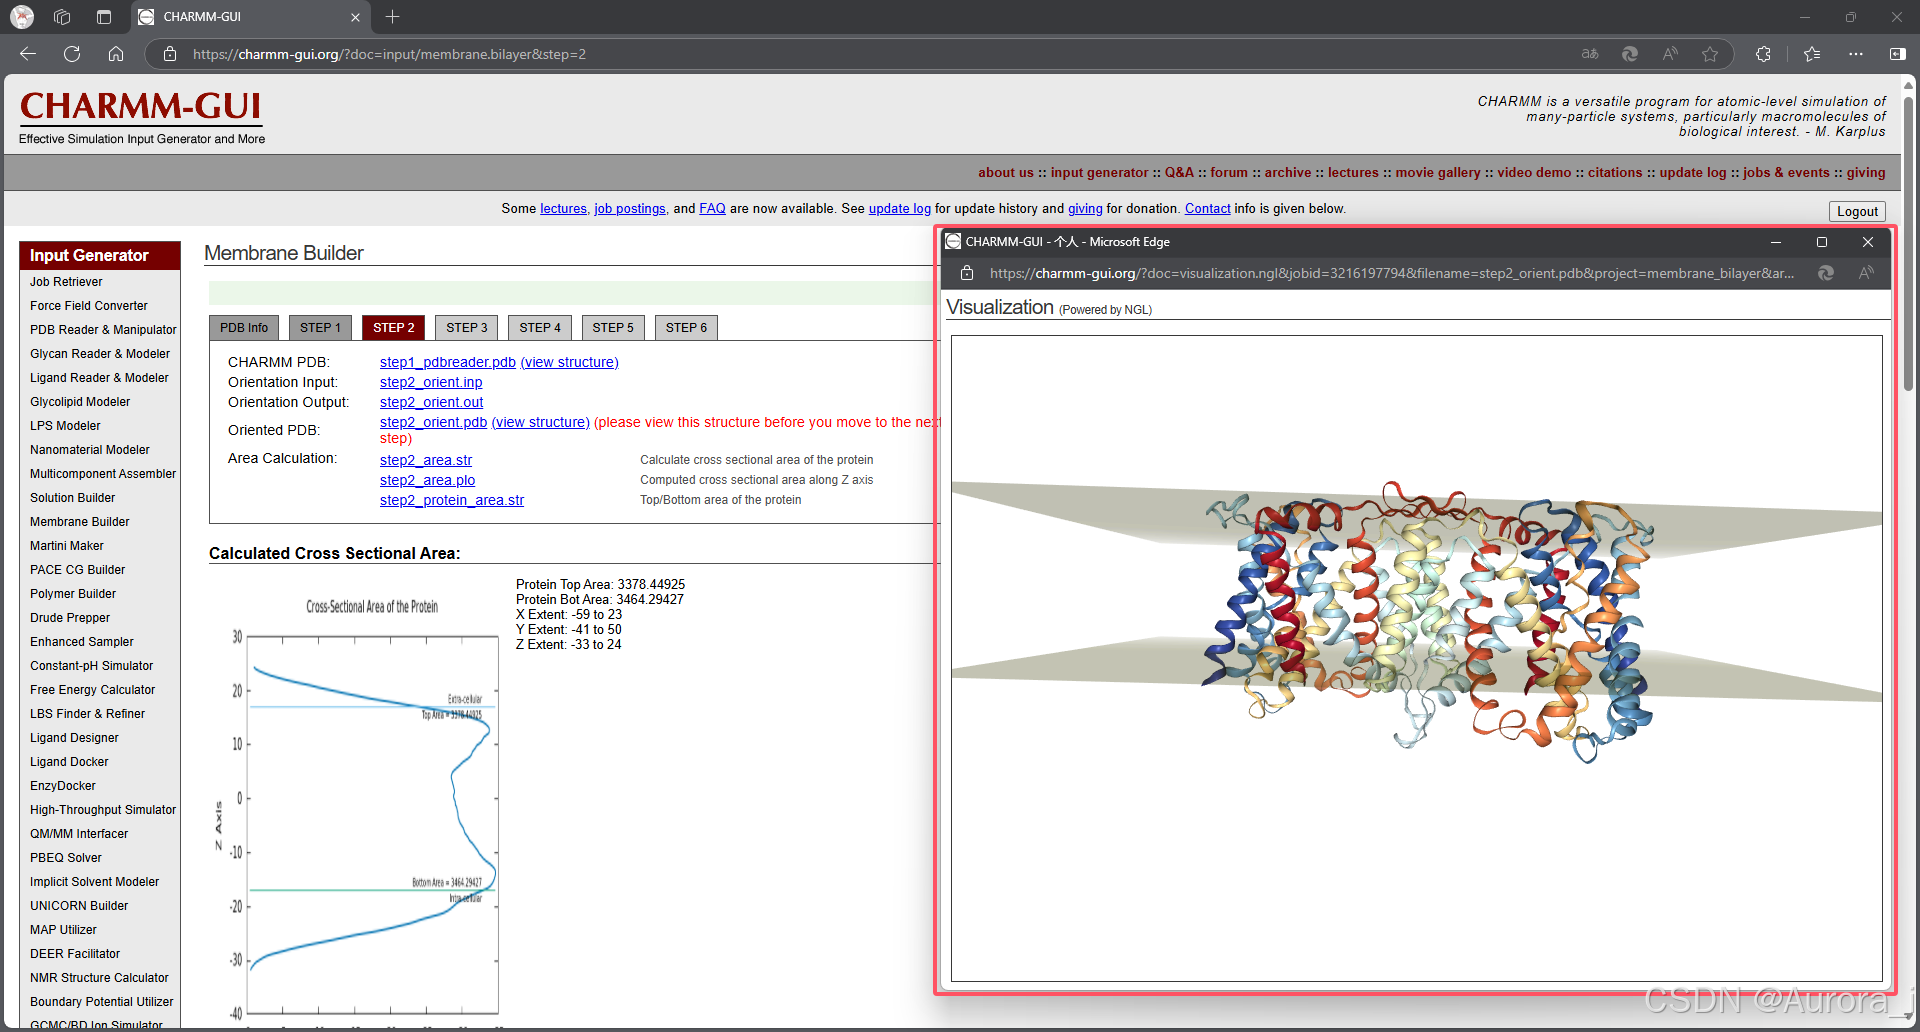
Task: Open Solution Builder in sidebar
Action: 73,498
